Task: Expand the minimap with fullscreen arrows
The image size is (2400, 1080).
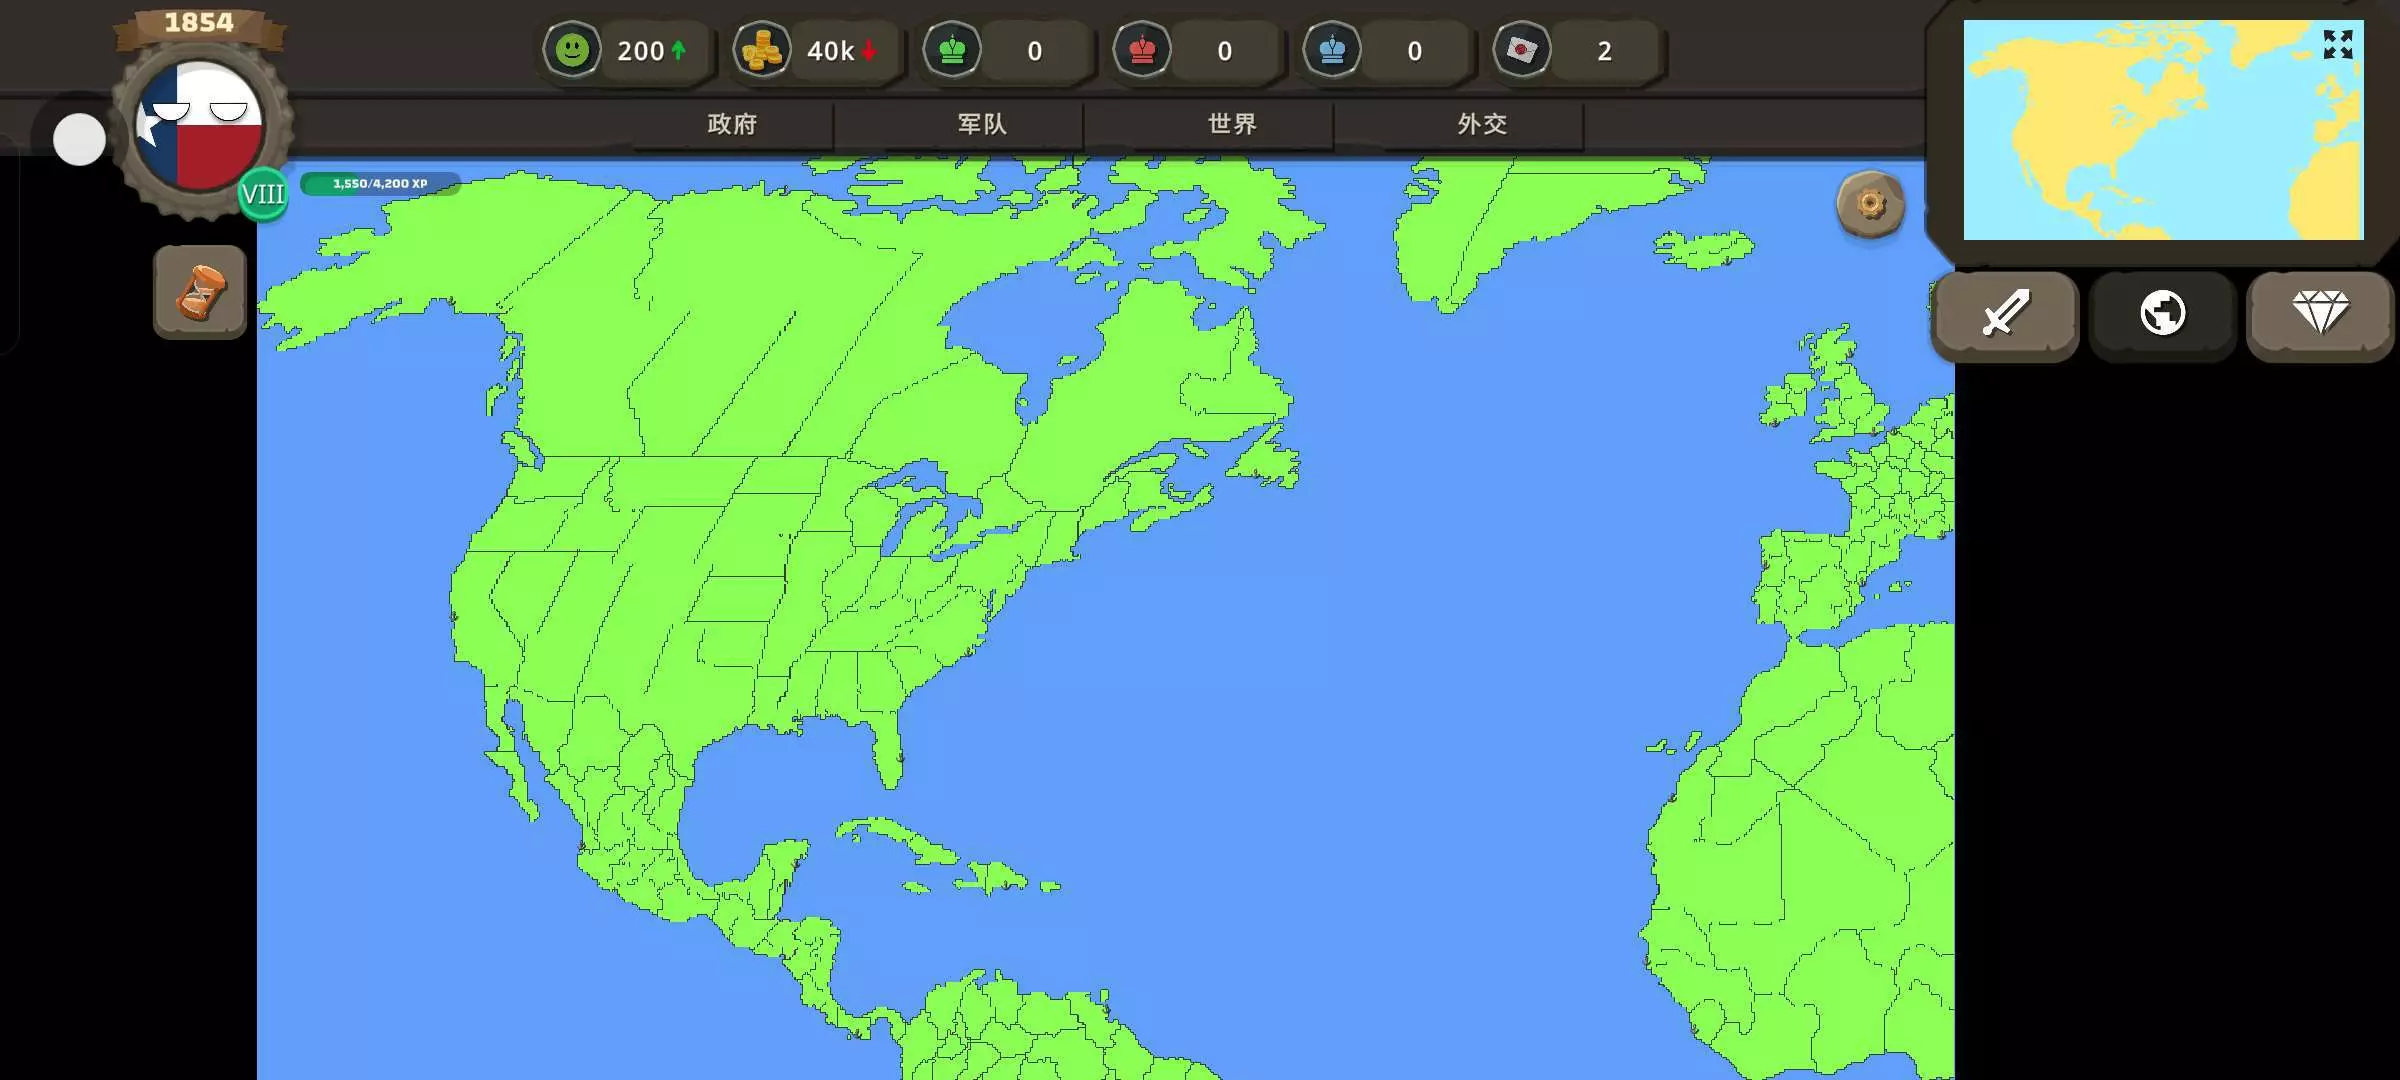Action: coord(2337,45)
